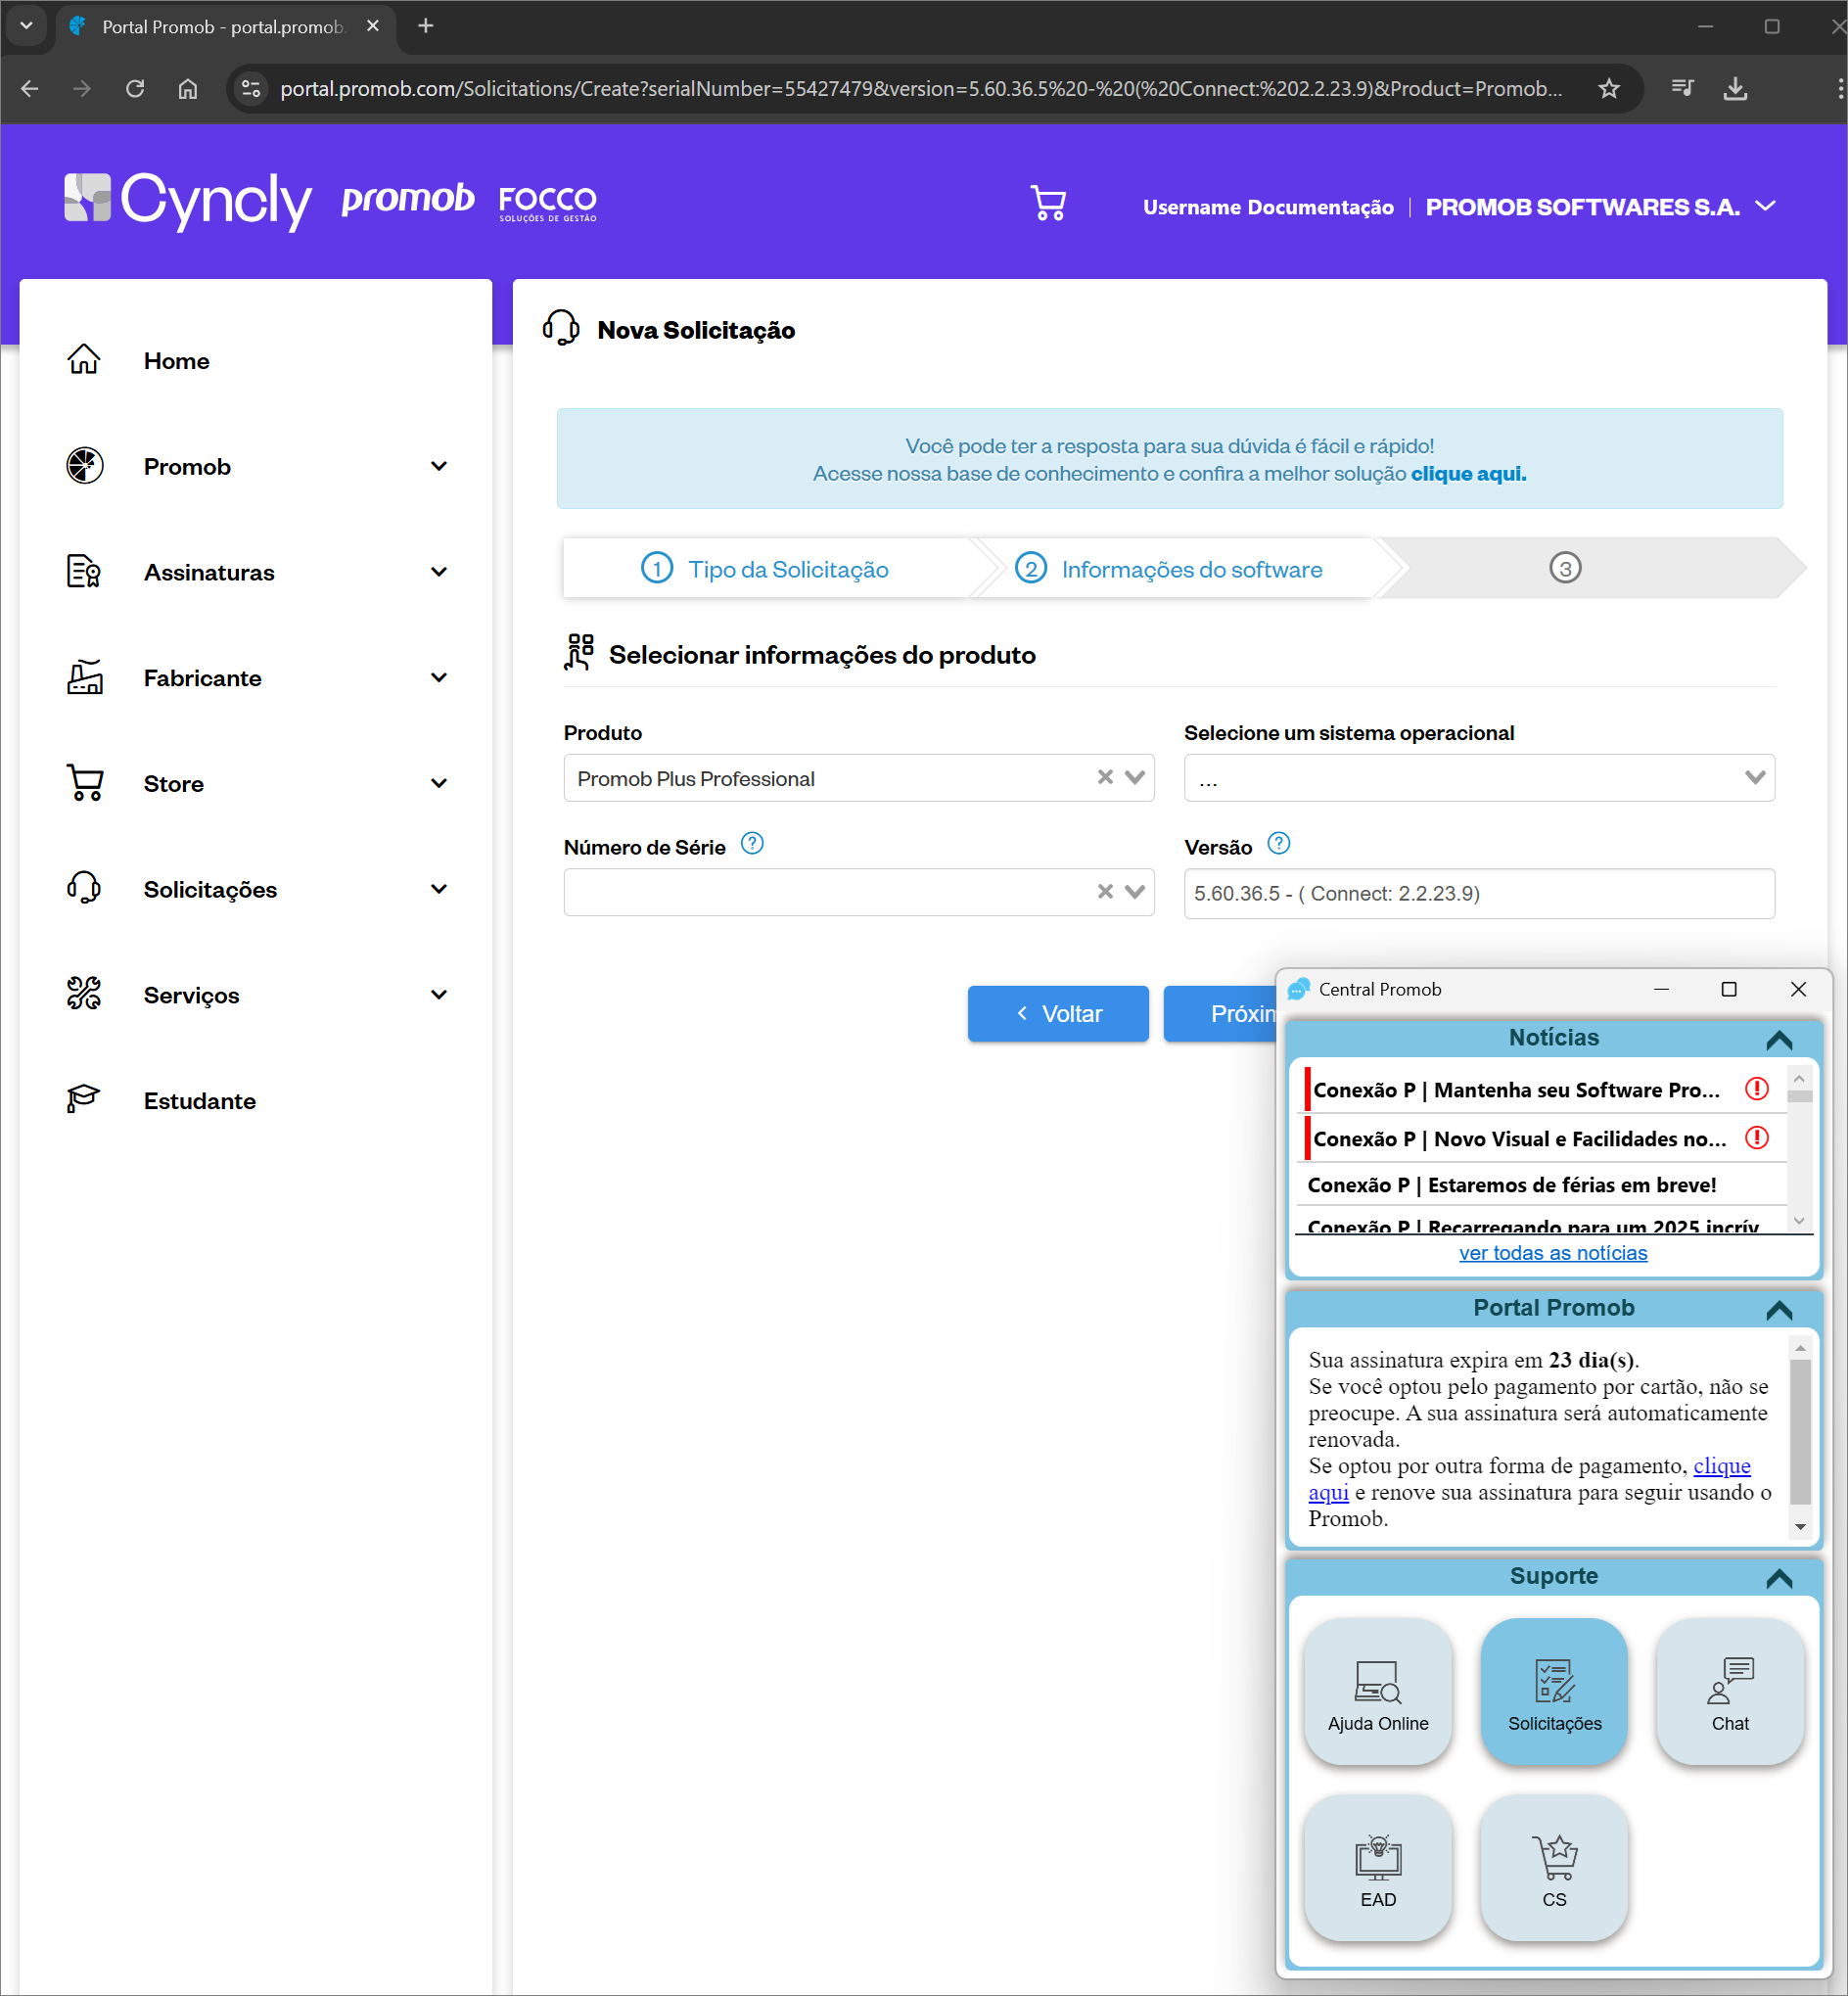This screenshot has height=1996, width=1848.
Task: Expand the Fabricante sidebar menu
Action: click(x=439, y=677)
